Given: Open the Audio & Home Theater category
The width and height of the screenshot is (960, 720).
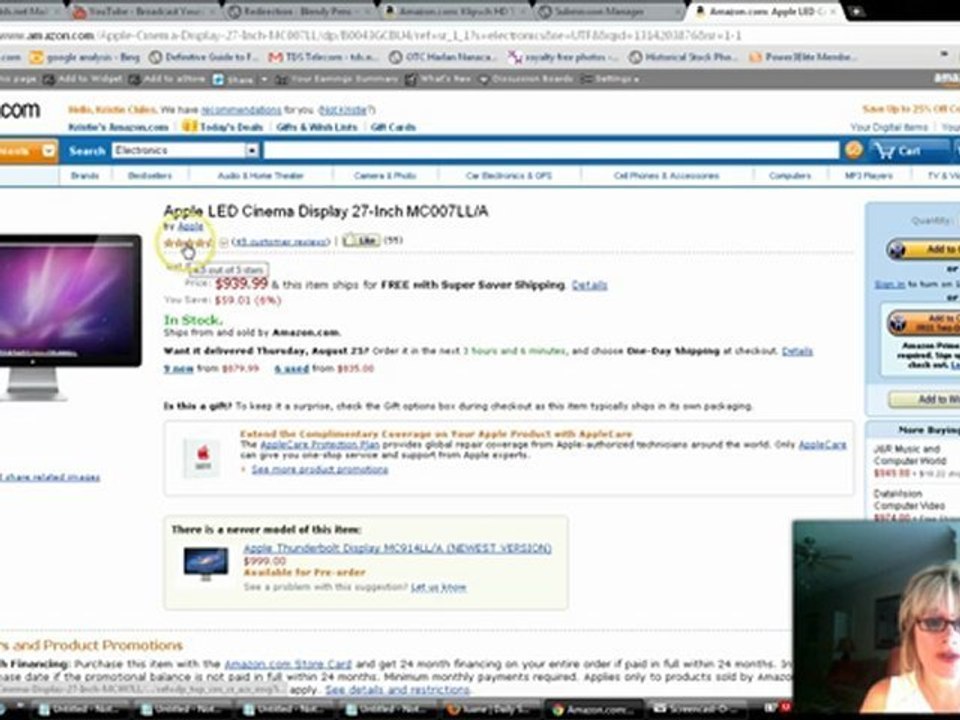Looking at the screenshot, I should tap(261, 176).
